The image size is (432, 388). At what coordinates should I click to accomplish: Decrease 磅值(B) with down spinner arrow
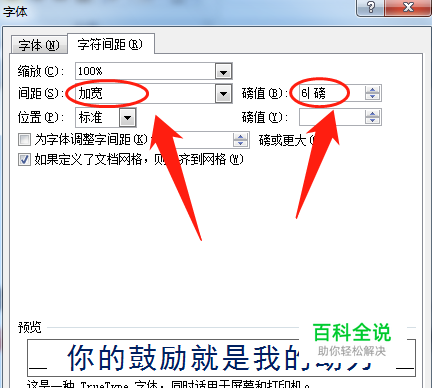(372, 97)
